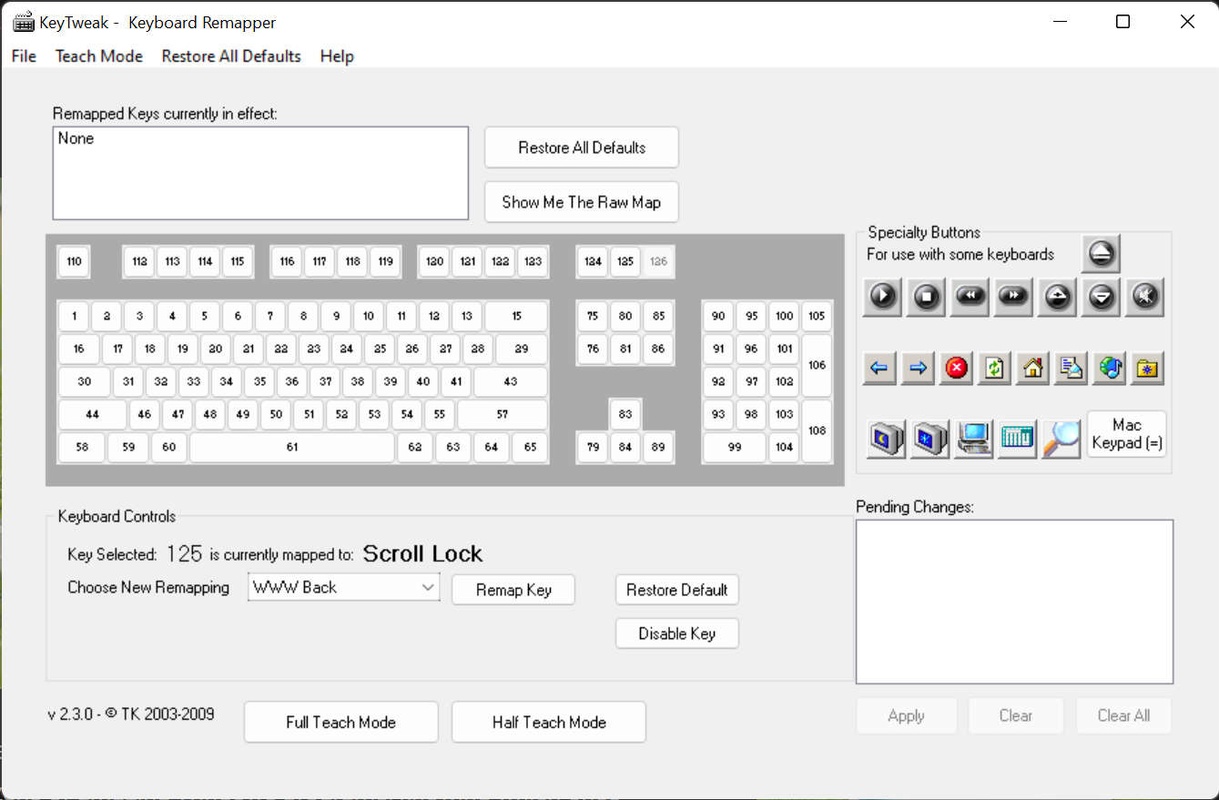This screenshot has height=800, width=1219.
Task: Pick the Volume Down specialty button
Action: (1102, 297)
